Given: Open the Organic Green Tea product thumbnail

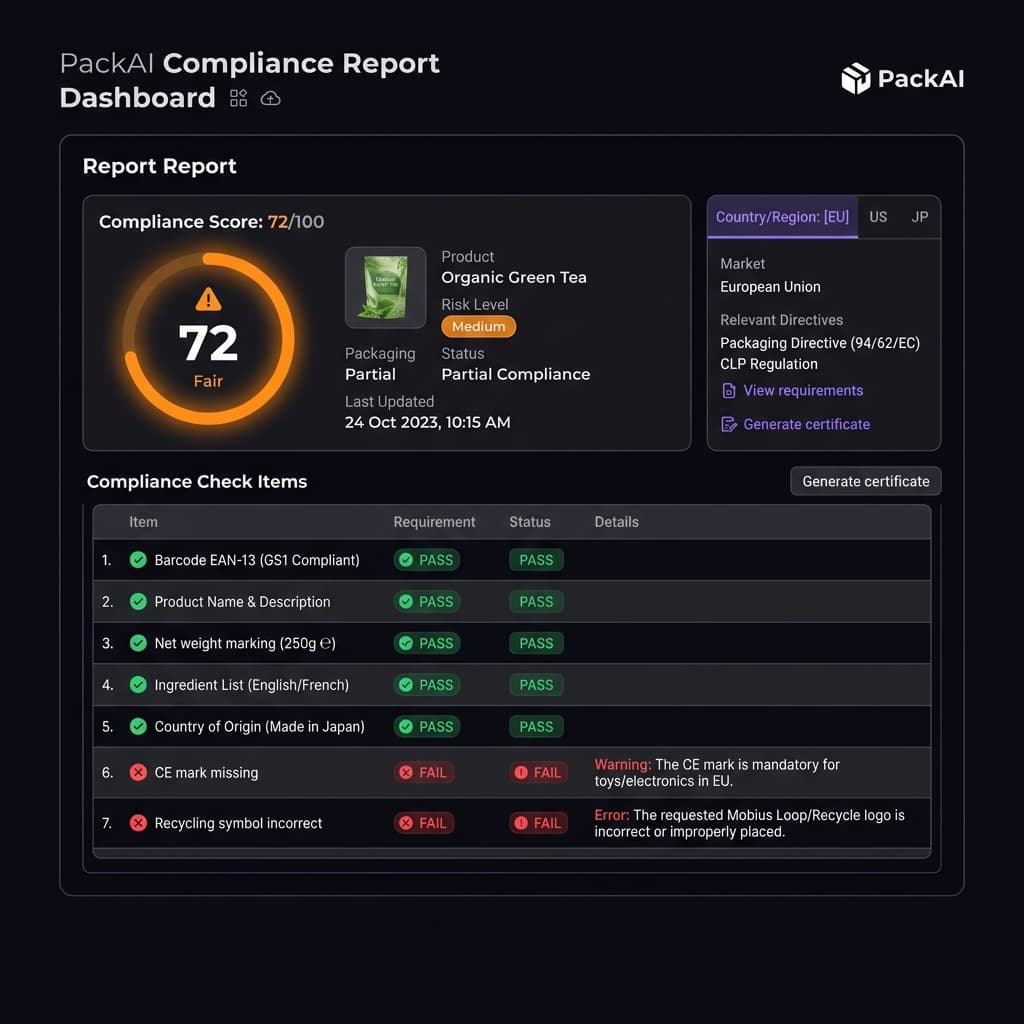Looking at the screenshot, I should [x=385, y=287].
